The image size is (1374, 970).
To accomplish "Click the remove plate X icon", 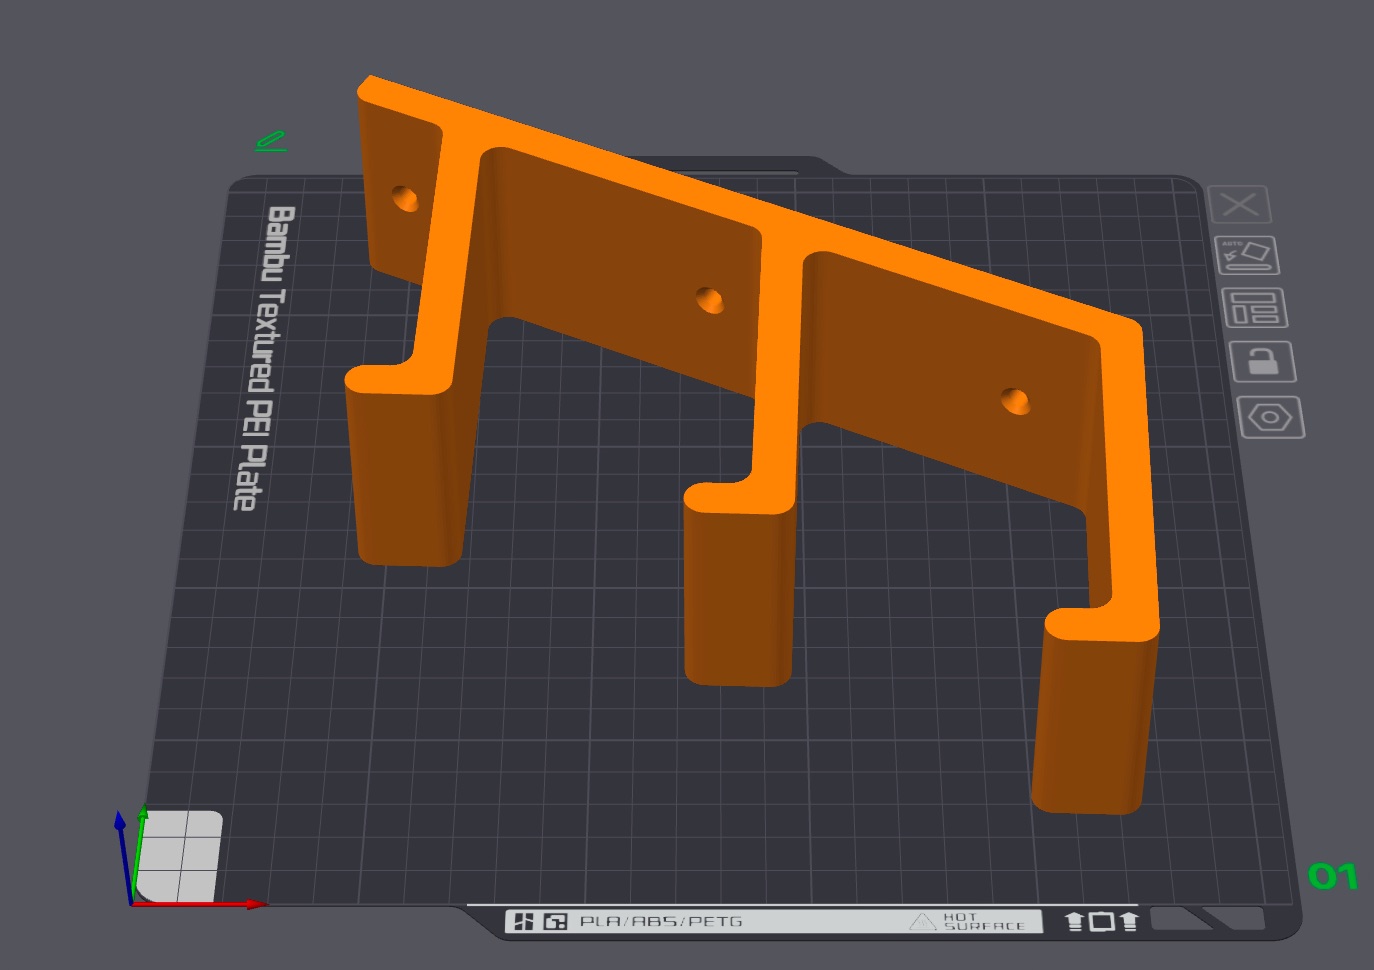I will click(x=1240, y=205).
